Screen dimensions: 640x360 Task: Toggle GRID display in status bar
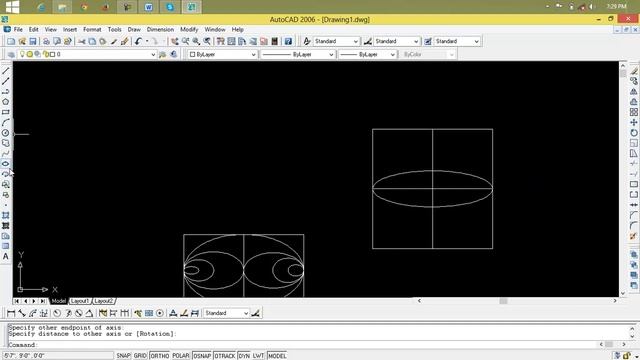pyautogui.click(x=140, y=356)
